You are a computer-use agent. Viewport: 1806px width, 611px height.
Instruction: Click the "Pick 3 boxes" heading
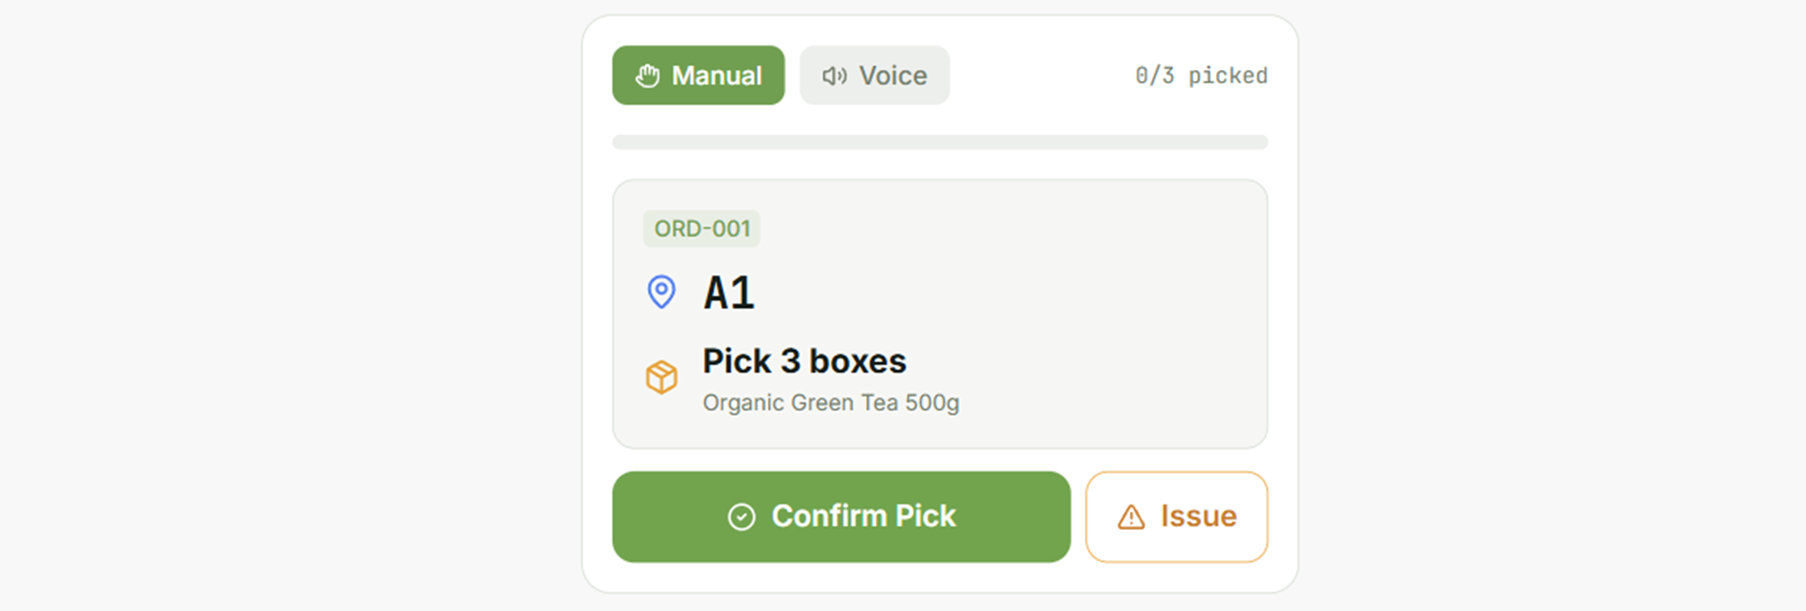(x=804, y=361)
